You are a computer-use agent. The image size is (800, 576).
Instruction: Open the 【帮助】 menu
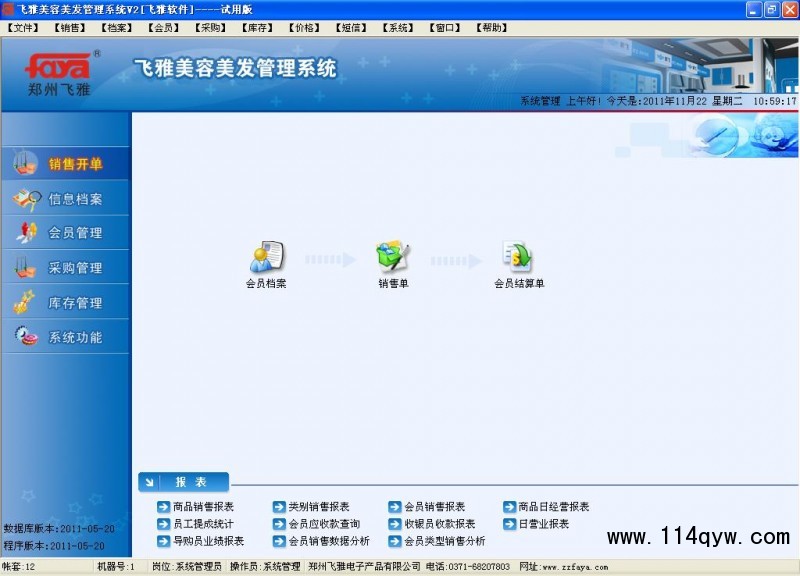click(492, 28)
